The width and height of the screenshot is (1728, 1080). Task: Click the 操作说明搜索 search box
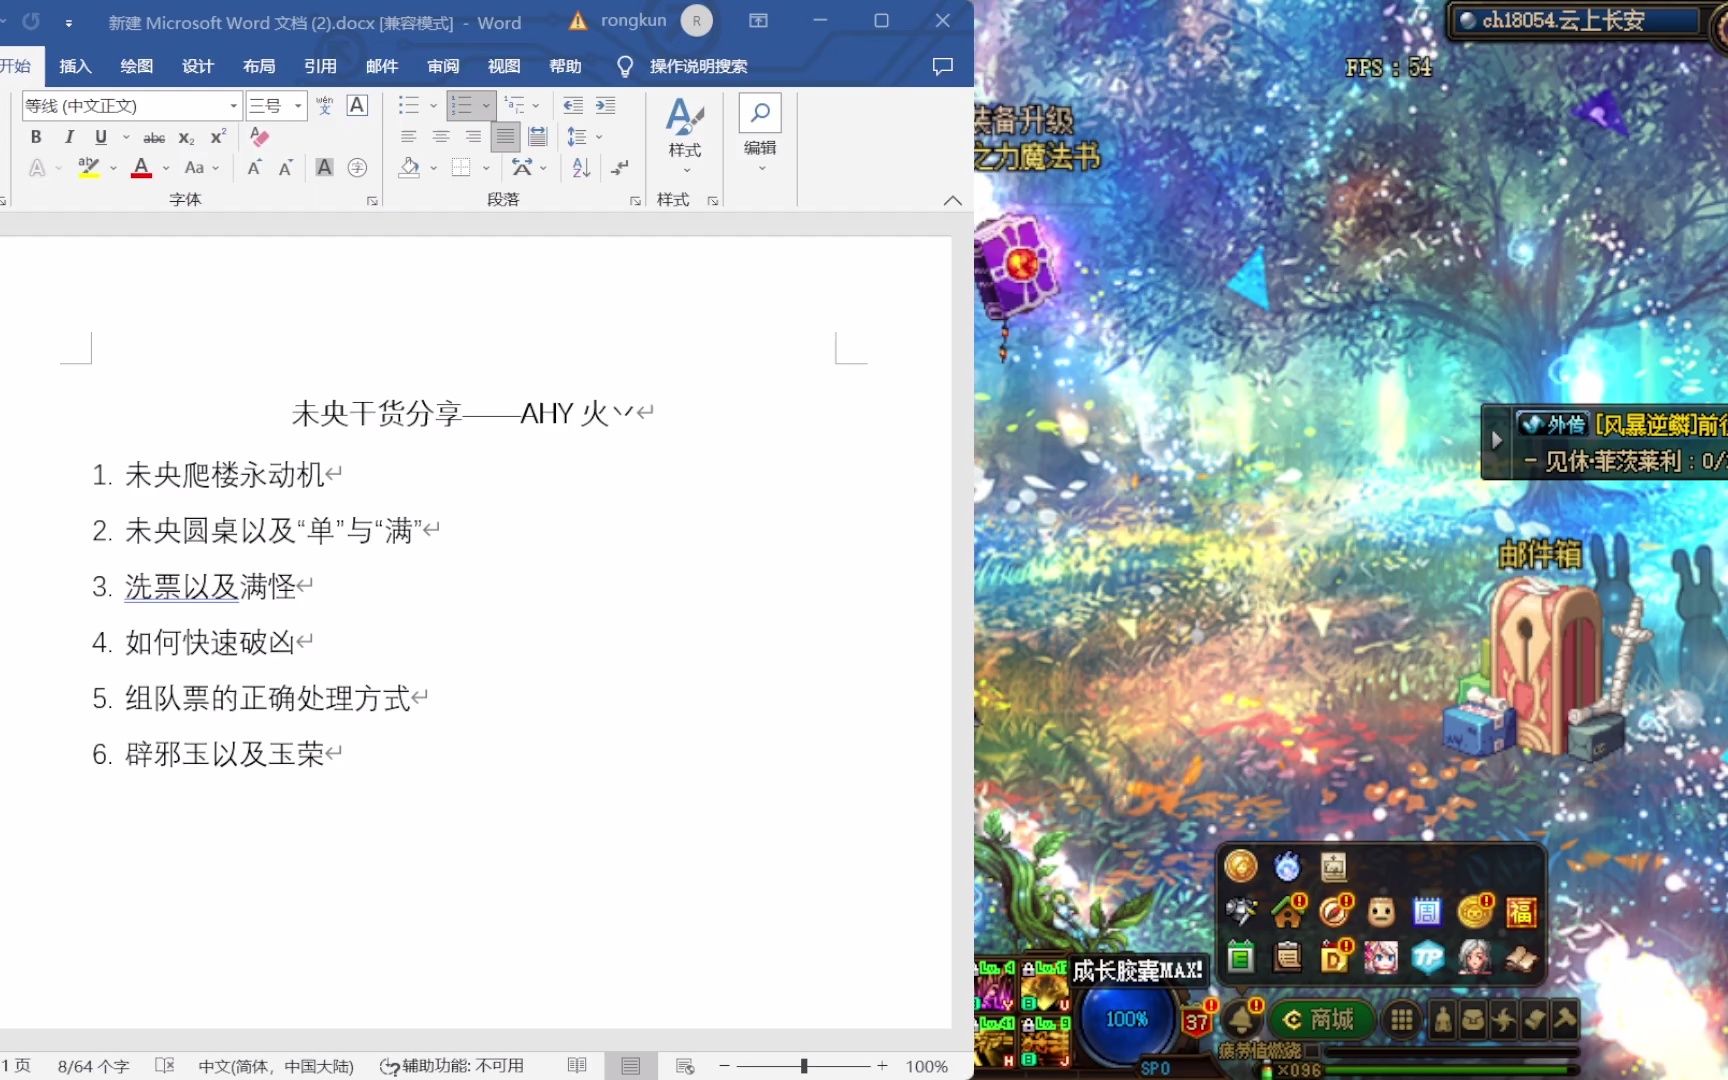698,66
